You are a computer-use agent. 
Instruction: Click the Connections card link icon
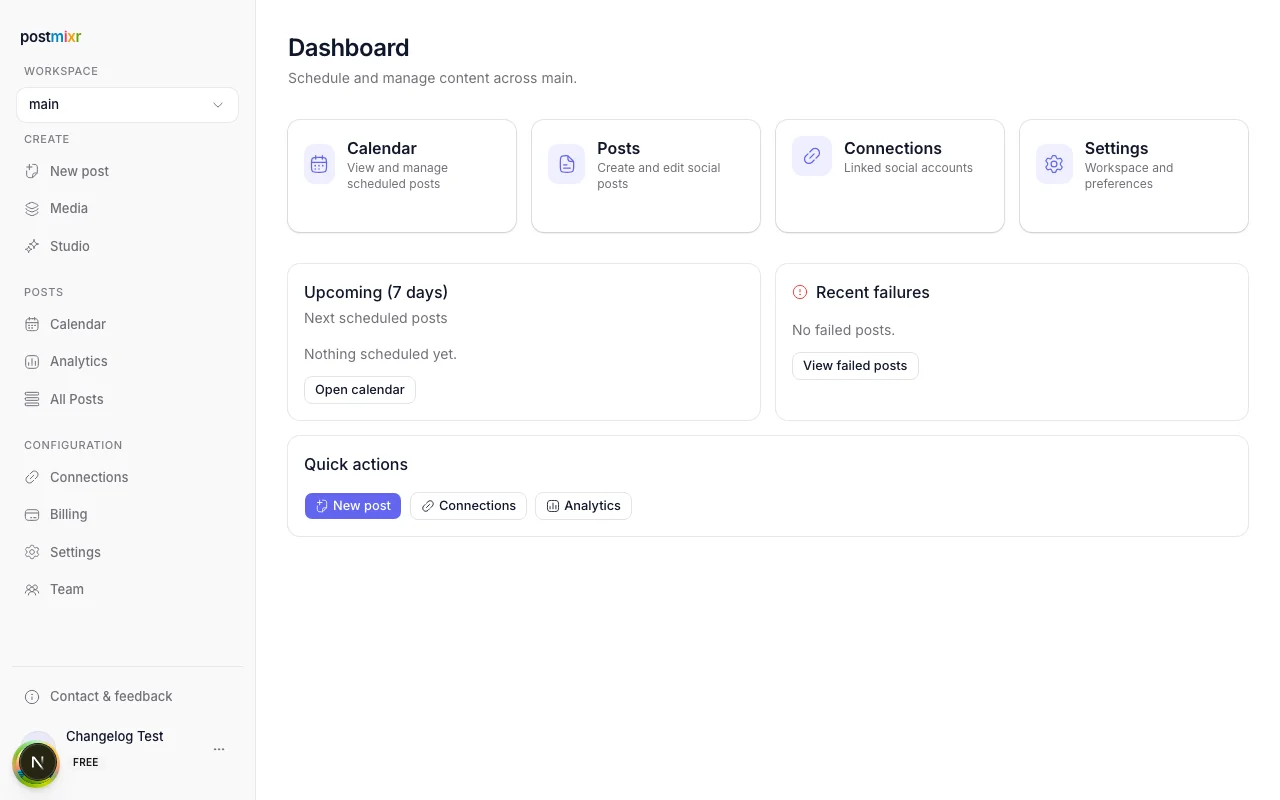(x=812, y=156)
